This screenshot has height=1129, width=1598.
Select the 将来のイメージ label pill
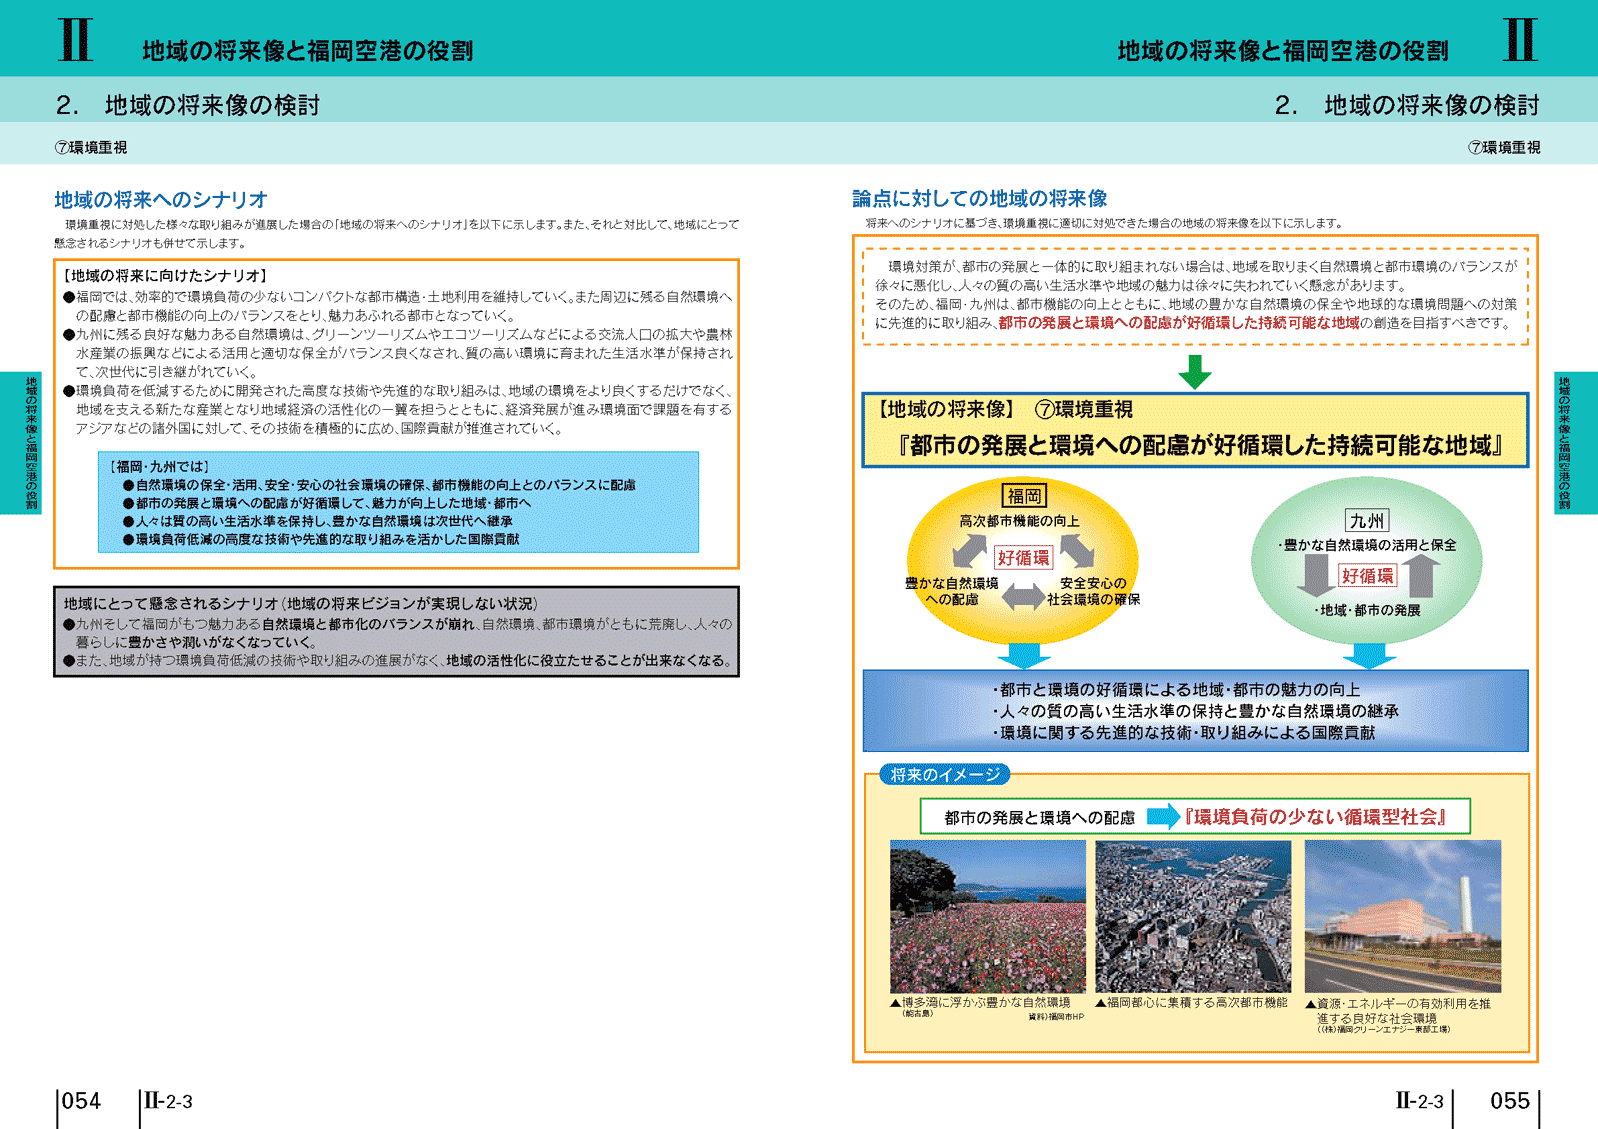pyautogui.click(x=945, y=774)
